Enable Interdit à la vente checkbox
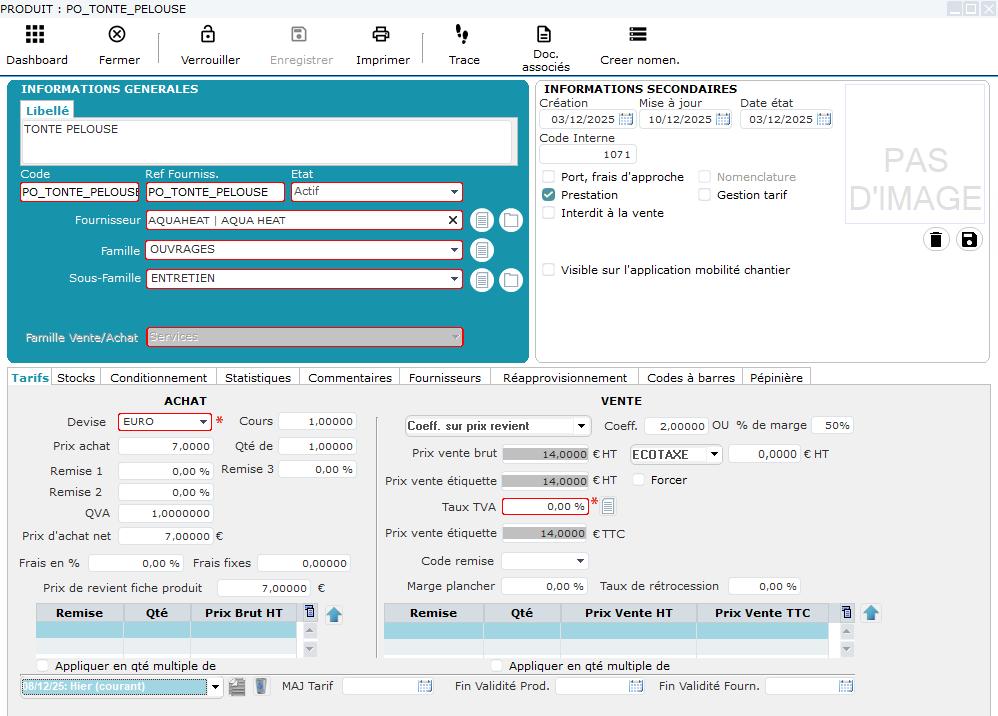The height and width of the screenshot is (716, 998). 548,213
